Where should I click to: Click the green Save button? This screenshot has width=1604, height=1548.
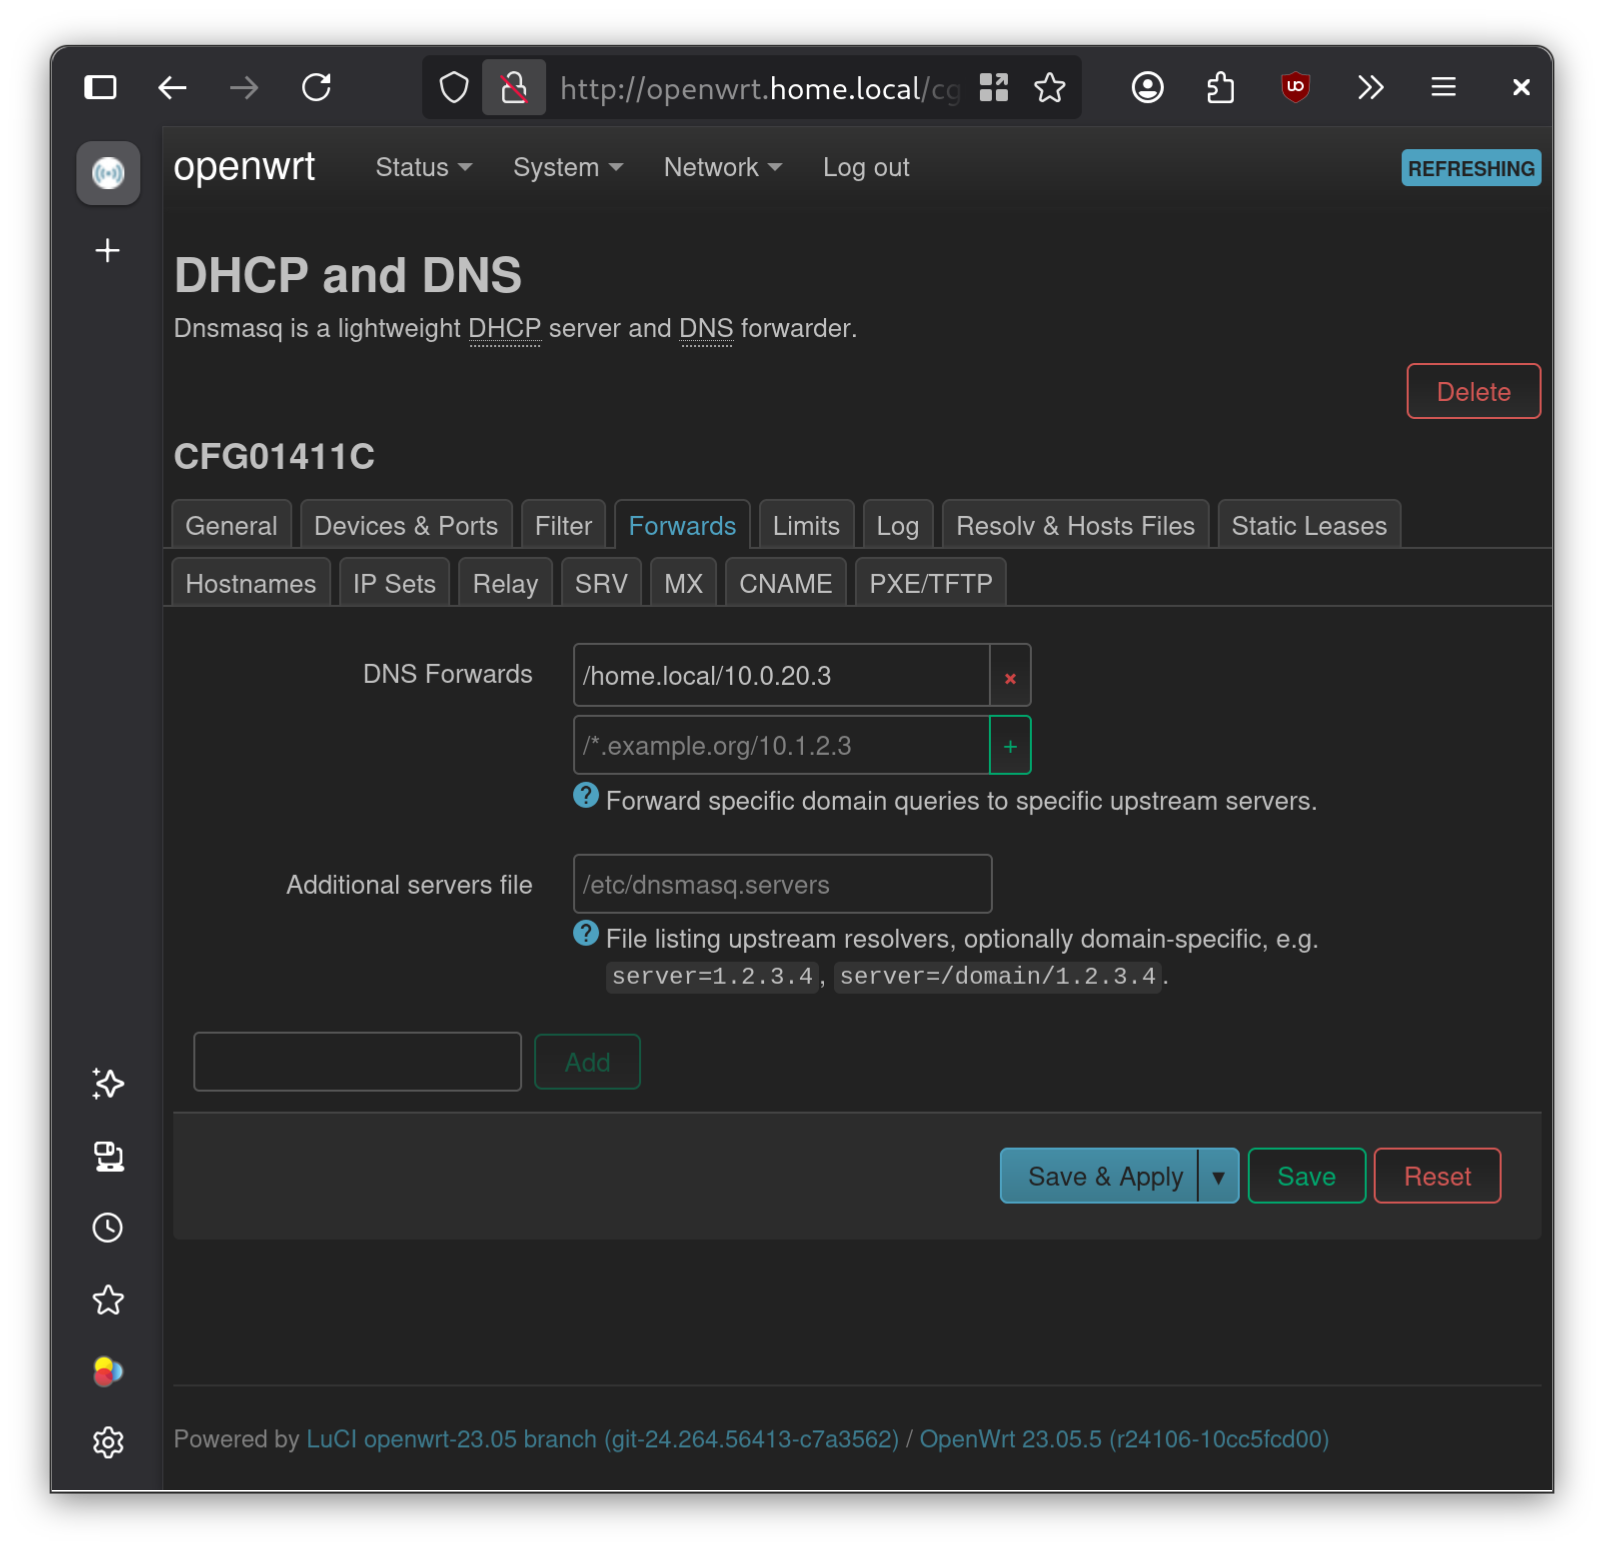[1306, 1177]
